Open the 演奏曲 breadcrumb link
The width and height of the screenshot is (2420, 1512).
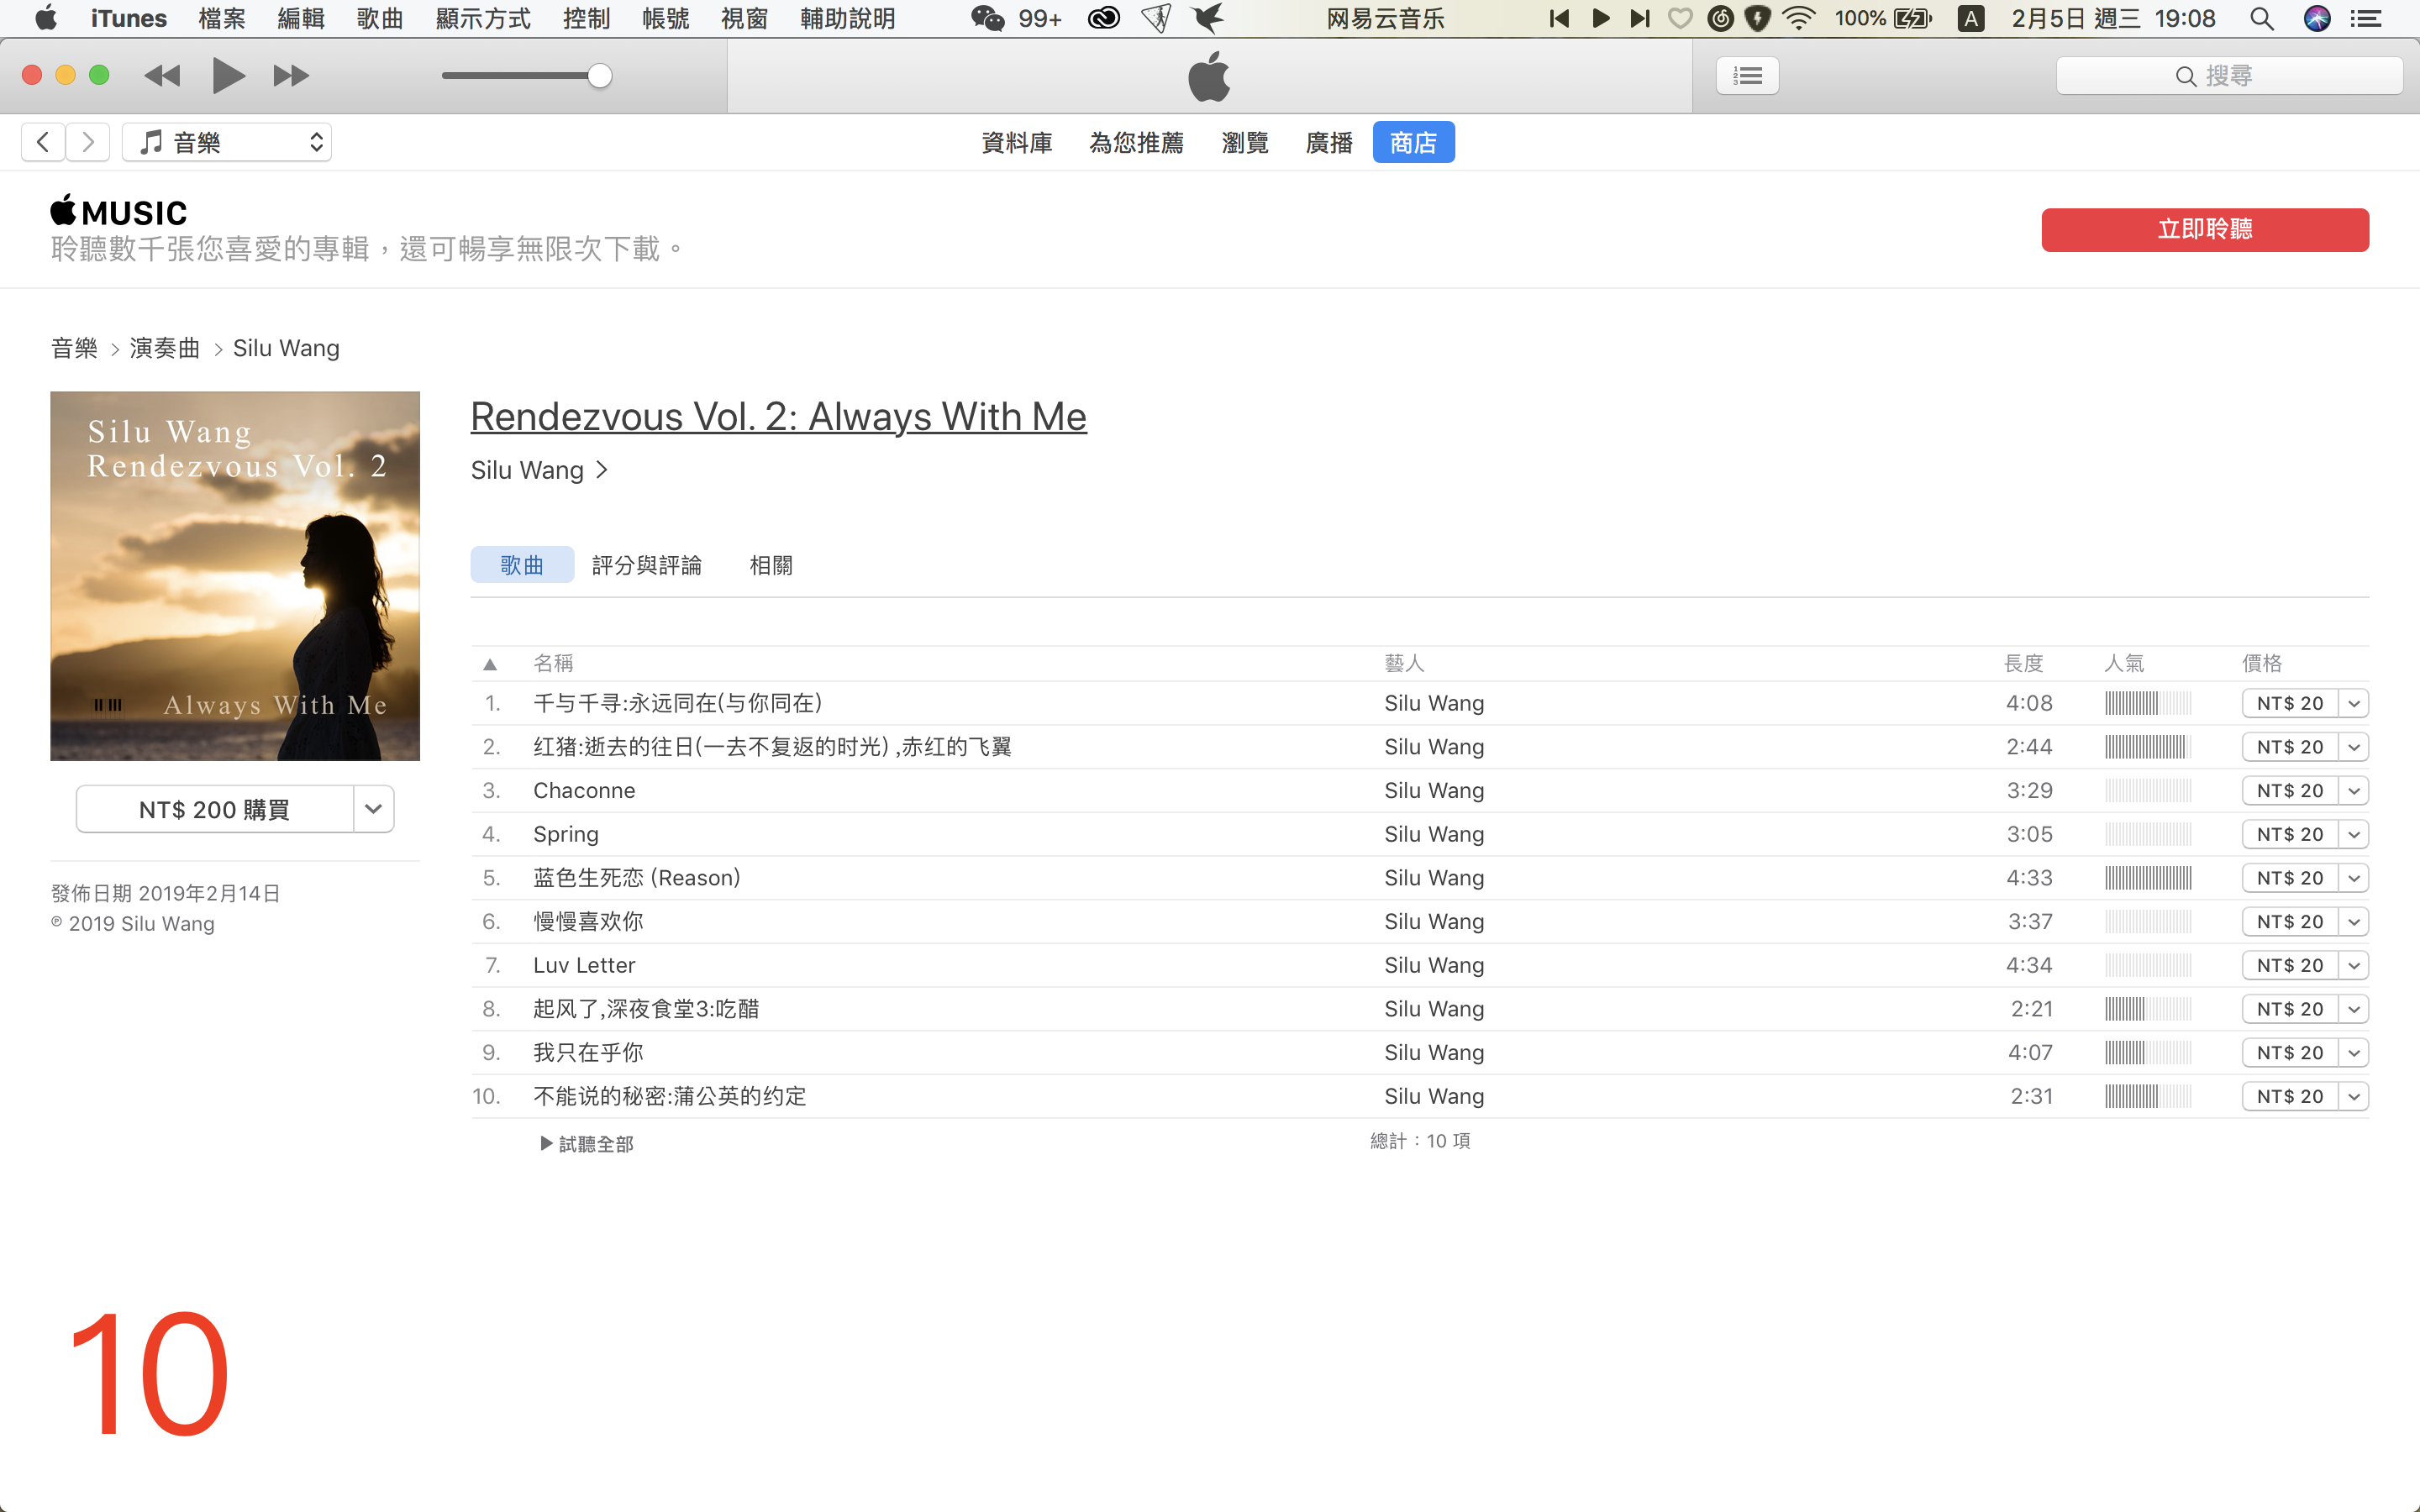click(x=165, y=348)
